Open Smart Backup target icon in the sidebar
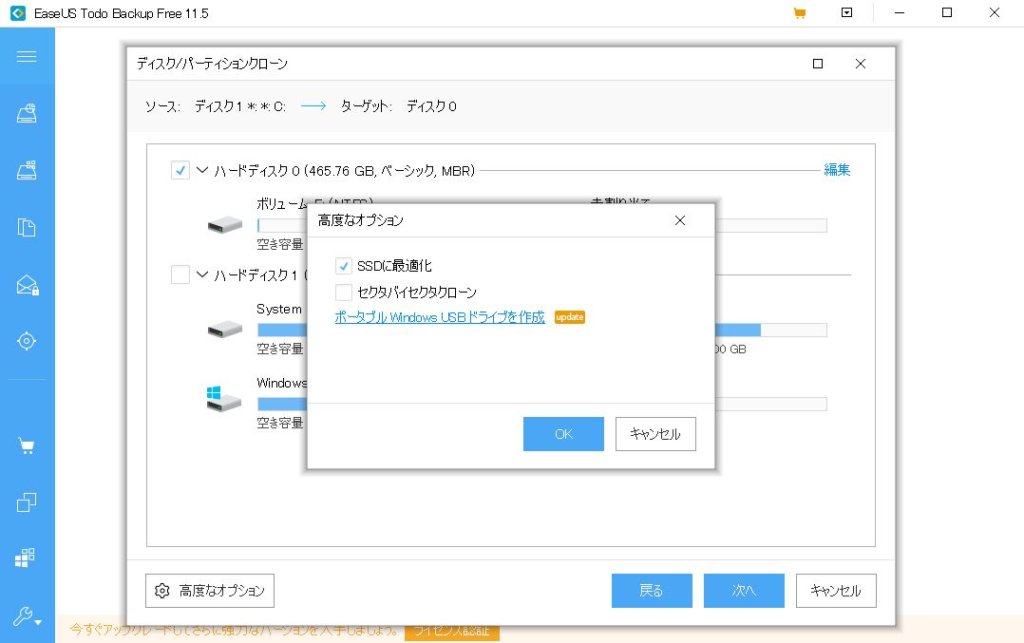Image resolution: width=1024 pixels, height=643 pixels. pyautogui.click(x=26, y=341)
